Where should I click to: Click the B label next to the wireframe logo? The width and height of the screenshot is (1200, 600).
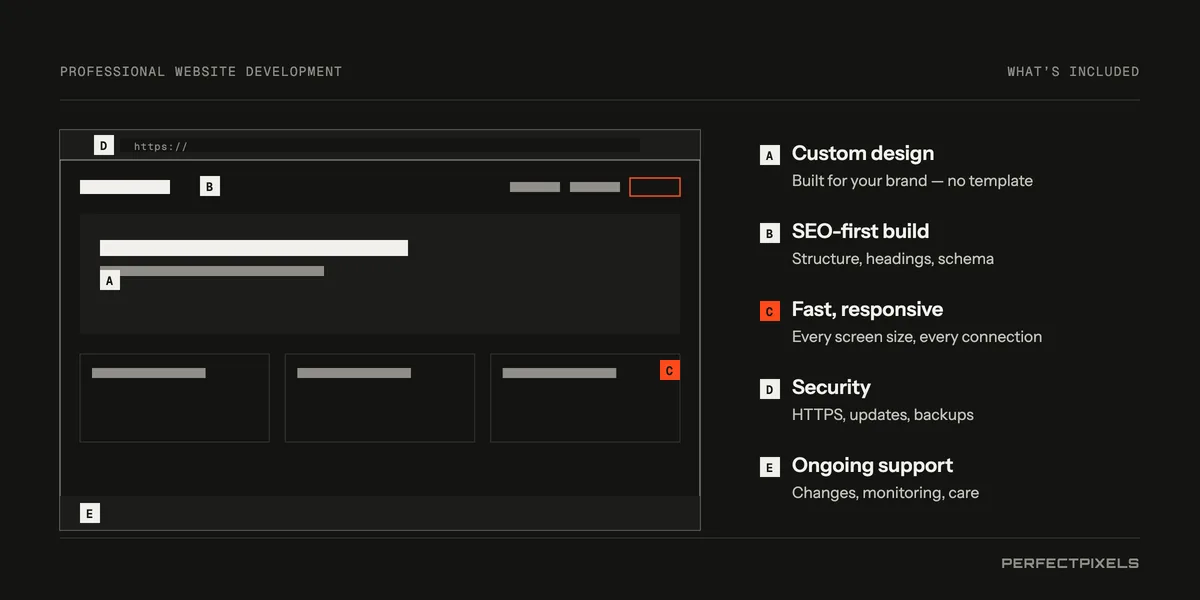[210, 186]
